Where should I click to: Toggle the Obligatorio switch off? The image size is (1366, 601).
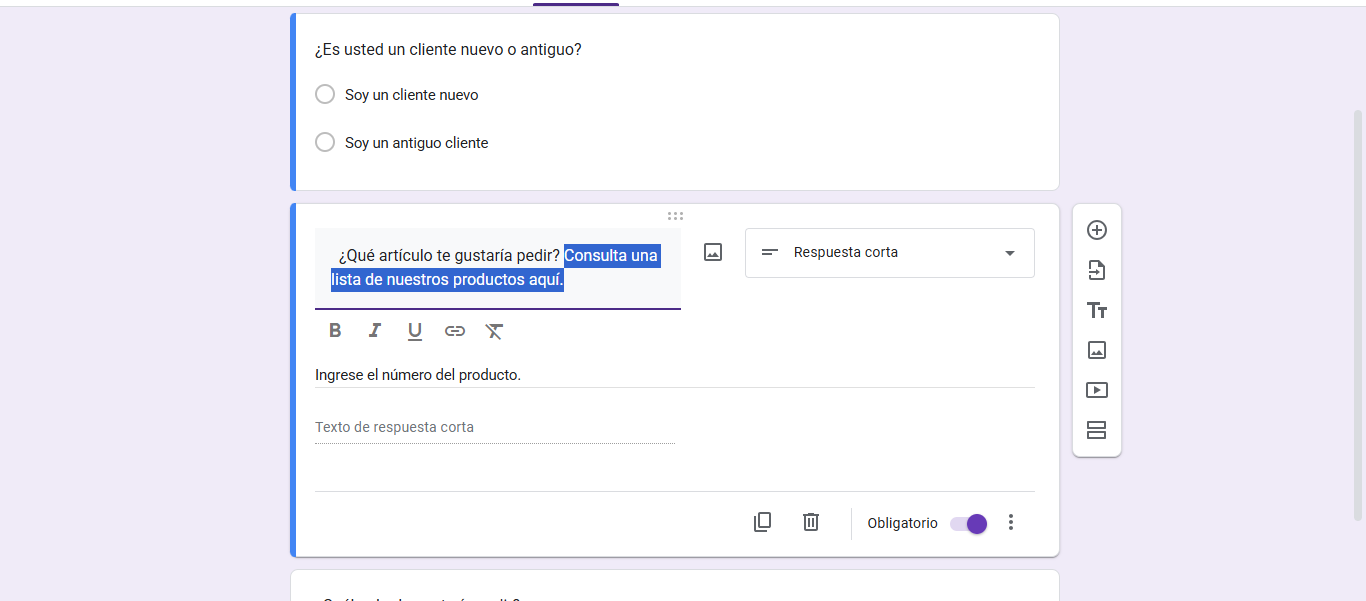point(968,523)
